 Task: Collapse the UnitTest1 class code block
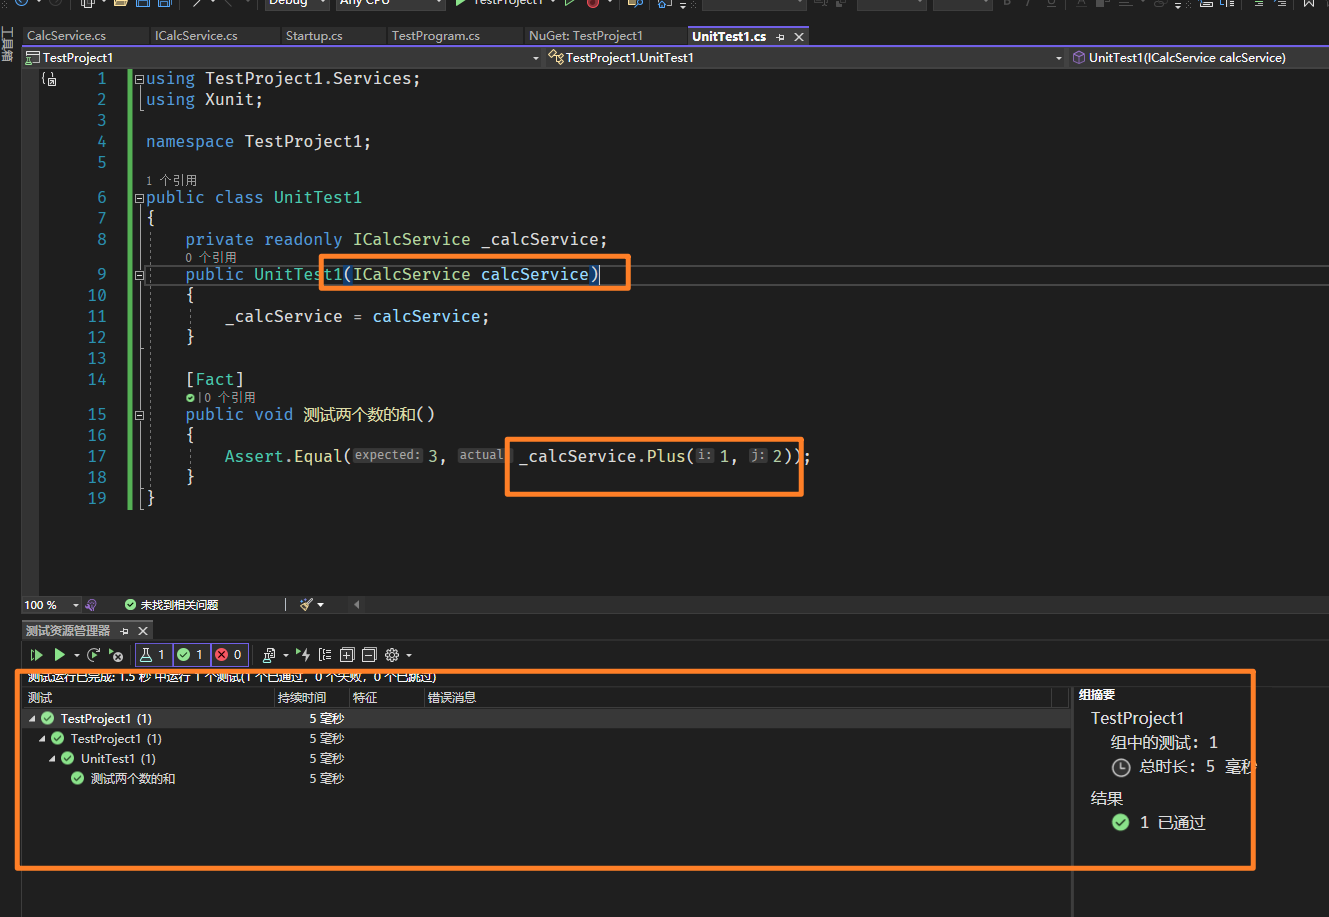click(139, 198)
